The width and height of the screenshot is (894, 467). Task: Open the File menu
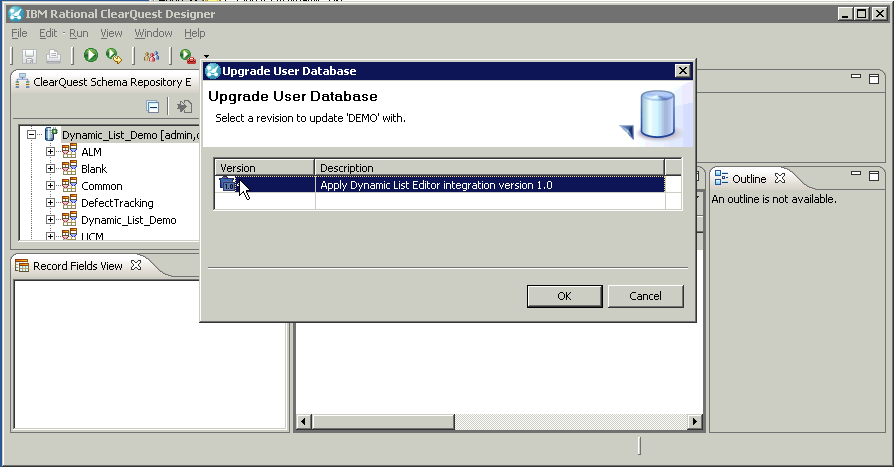[19, 33]
